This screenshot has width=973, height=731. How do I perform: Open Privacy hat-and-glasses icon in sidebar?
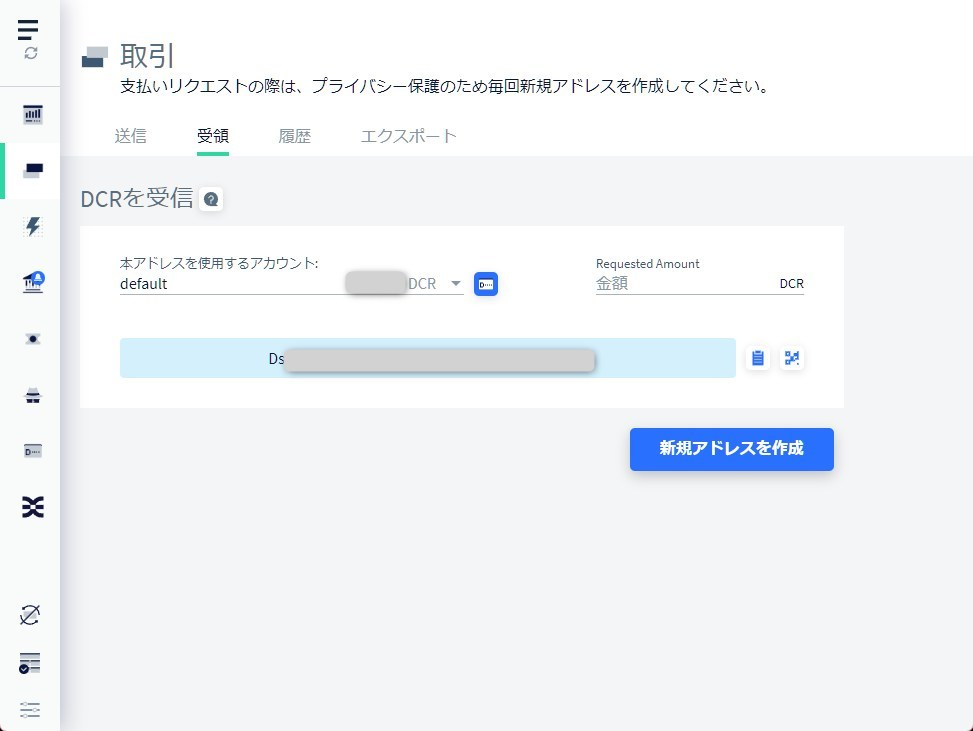point(32,397)
